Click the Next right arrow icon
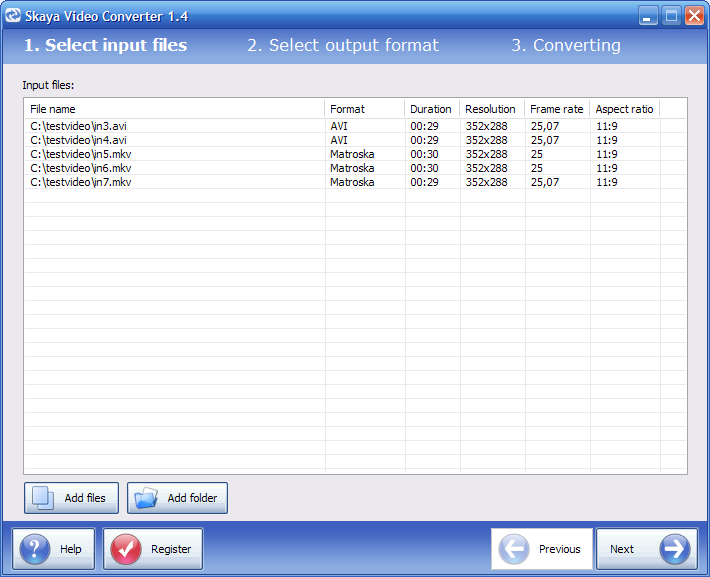This screenshot has height=577, width=710. tap(675, 549)
